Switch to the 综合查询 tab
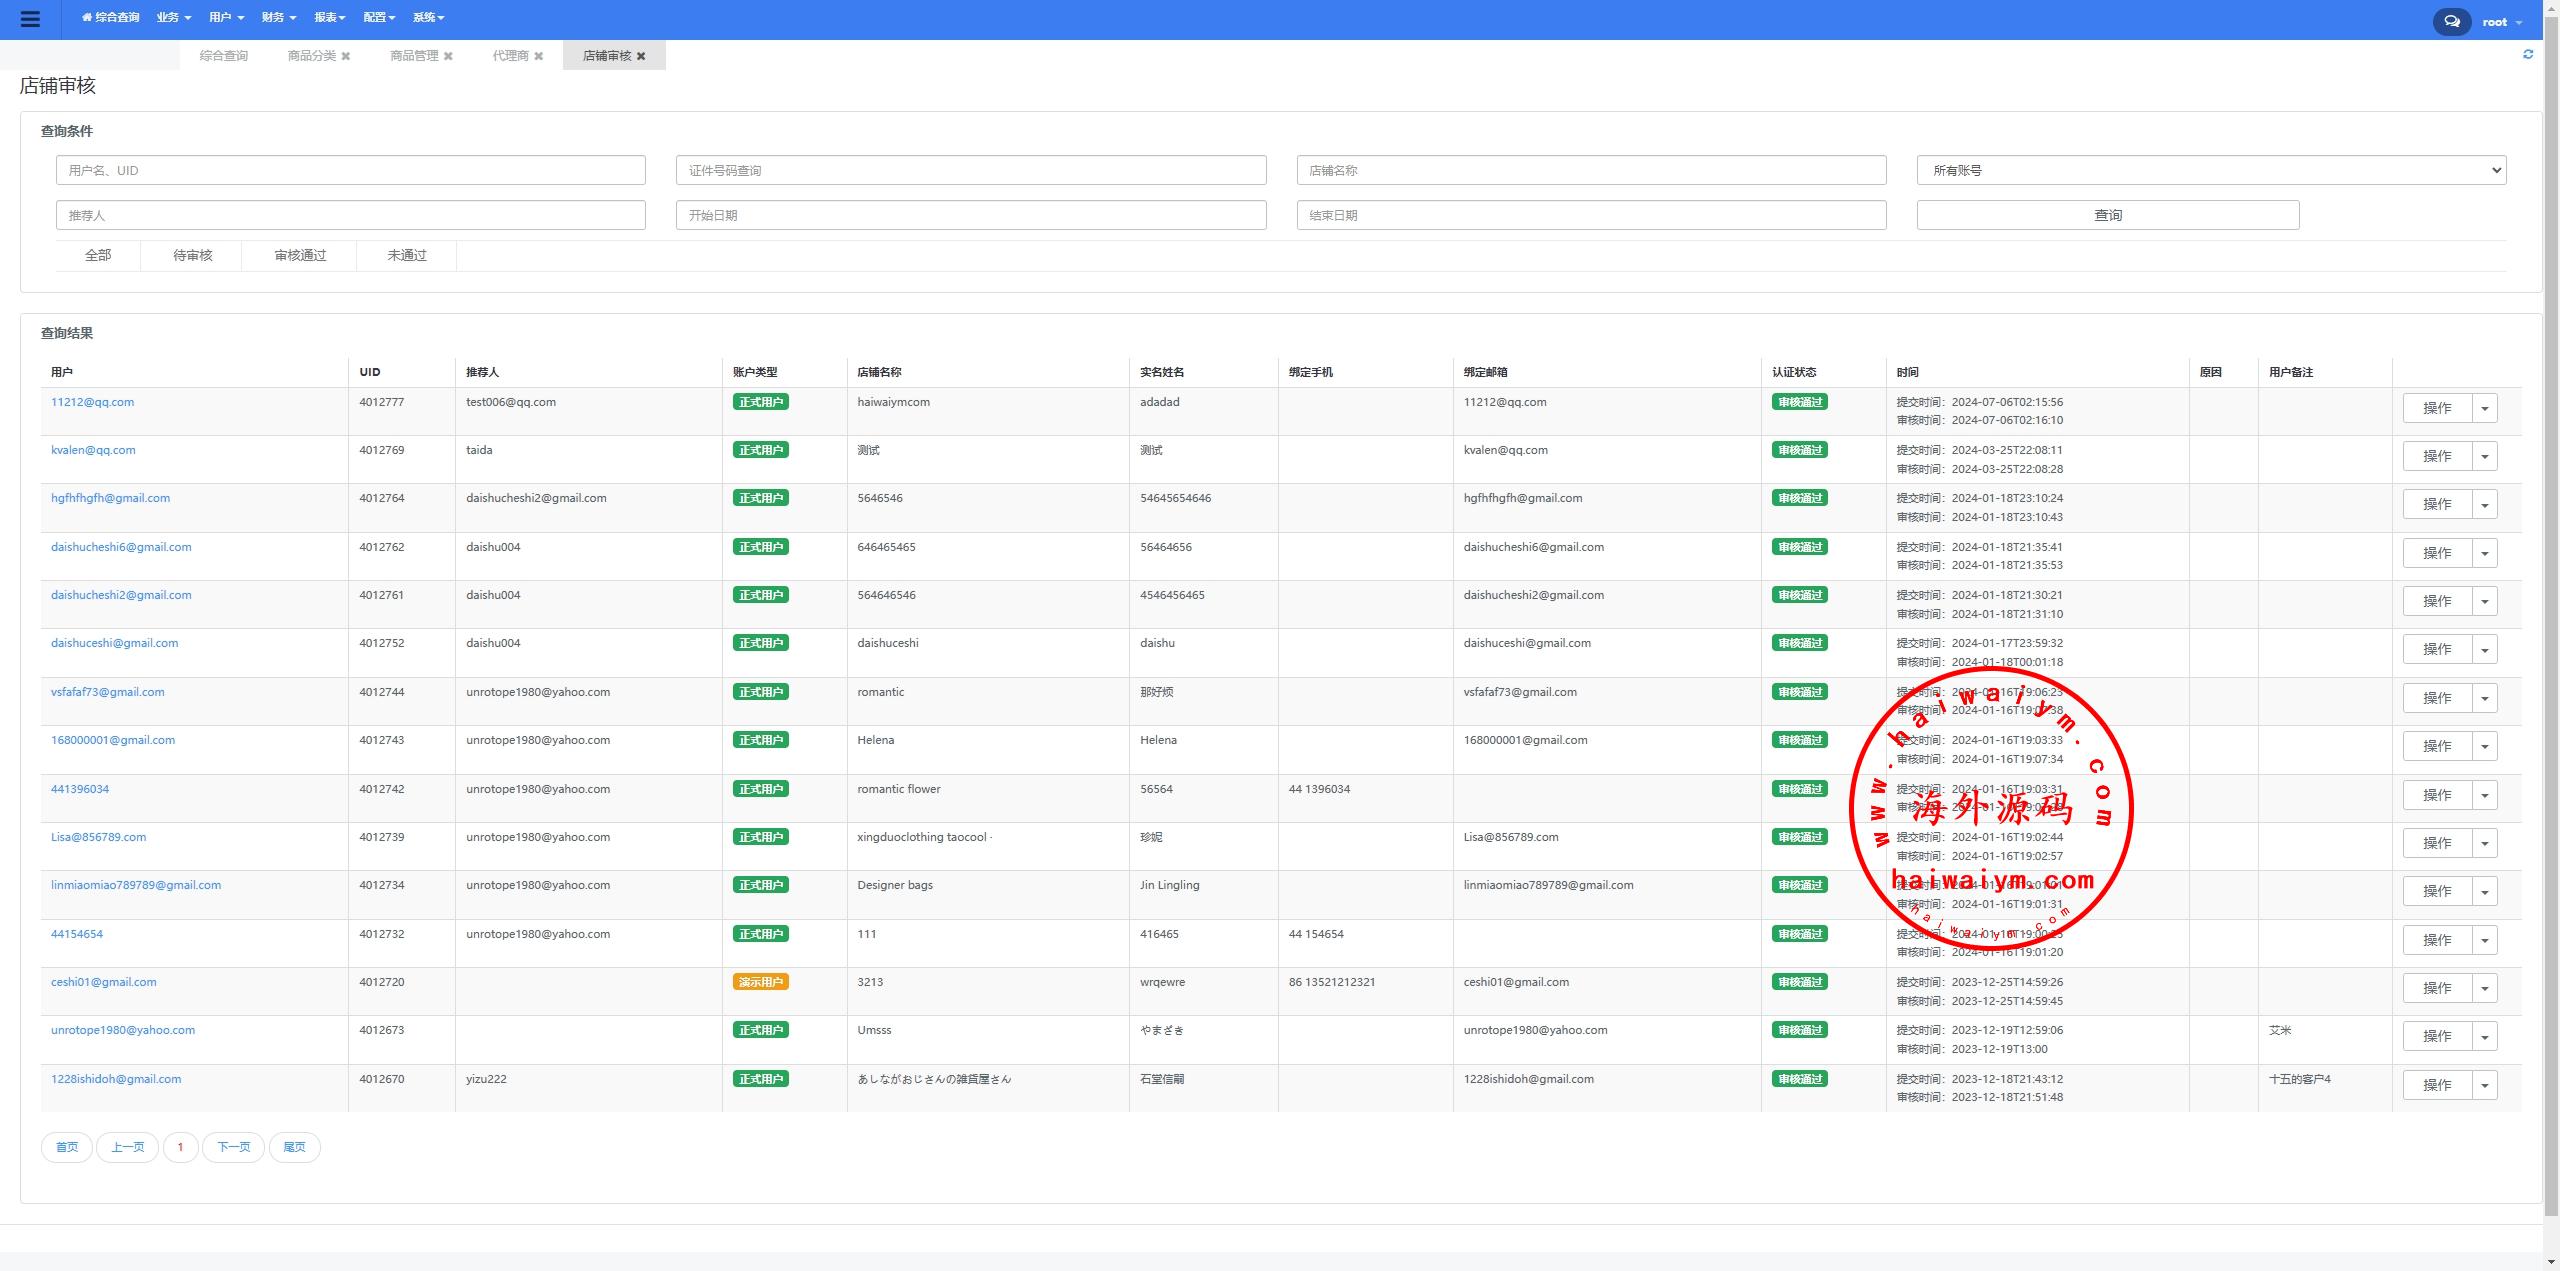 point(223,56)
